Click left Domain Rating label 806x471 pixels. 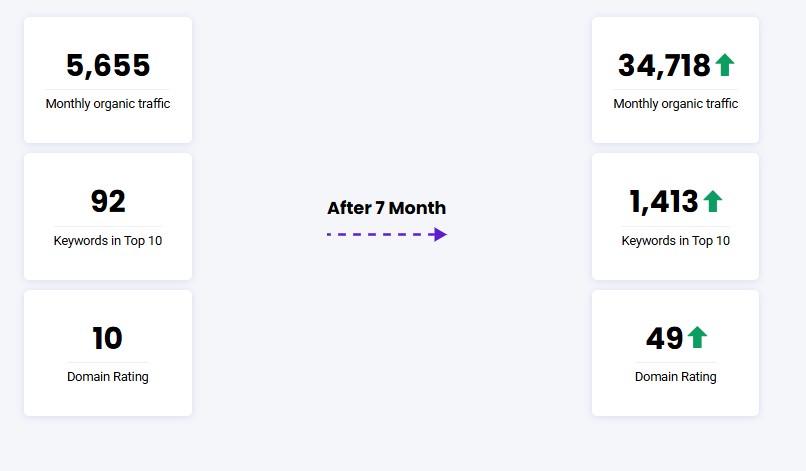[x=108, y=376]
